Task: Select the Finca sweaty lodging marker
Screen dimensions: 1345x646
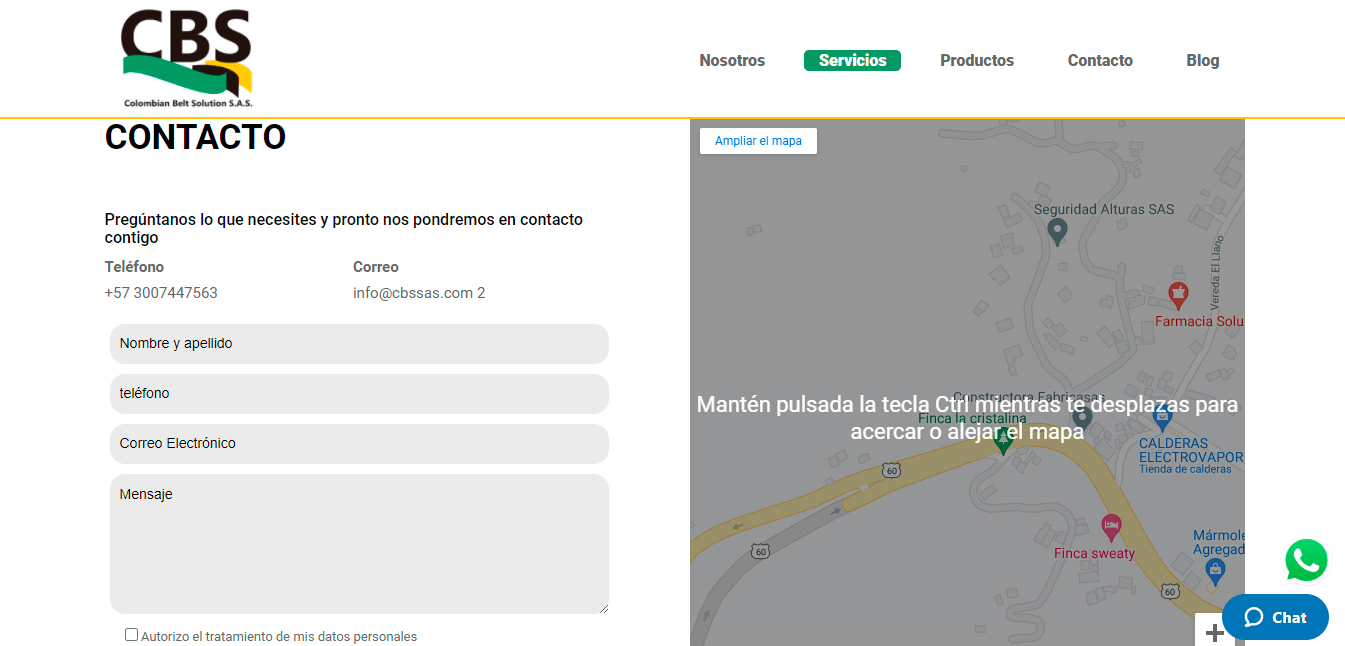Action: [1110, 526]
